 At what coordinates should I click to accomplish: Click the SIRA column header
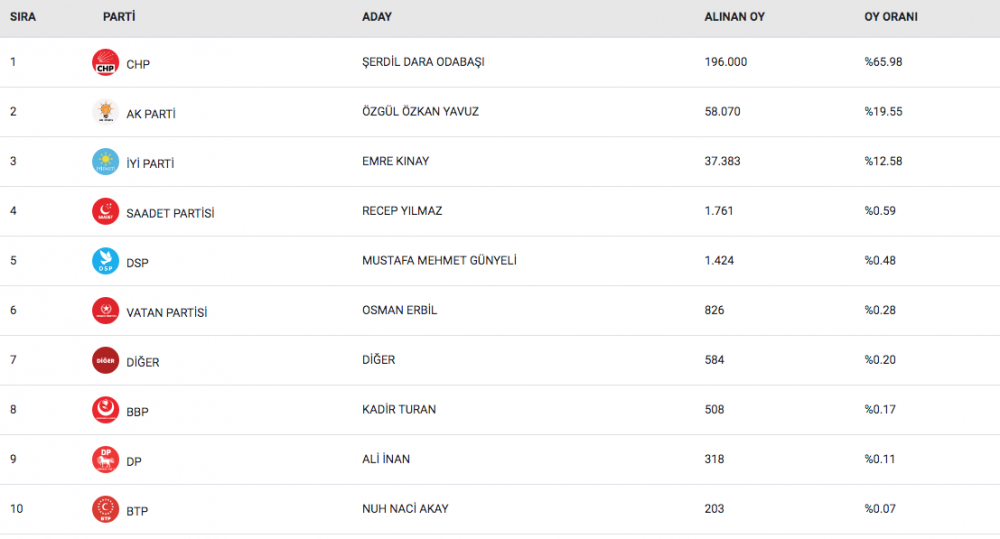(x=23, y=17)
